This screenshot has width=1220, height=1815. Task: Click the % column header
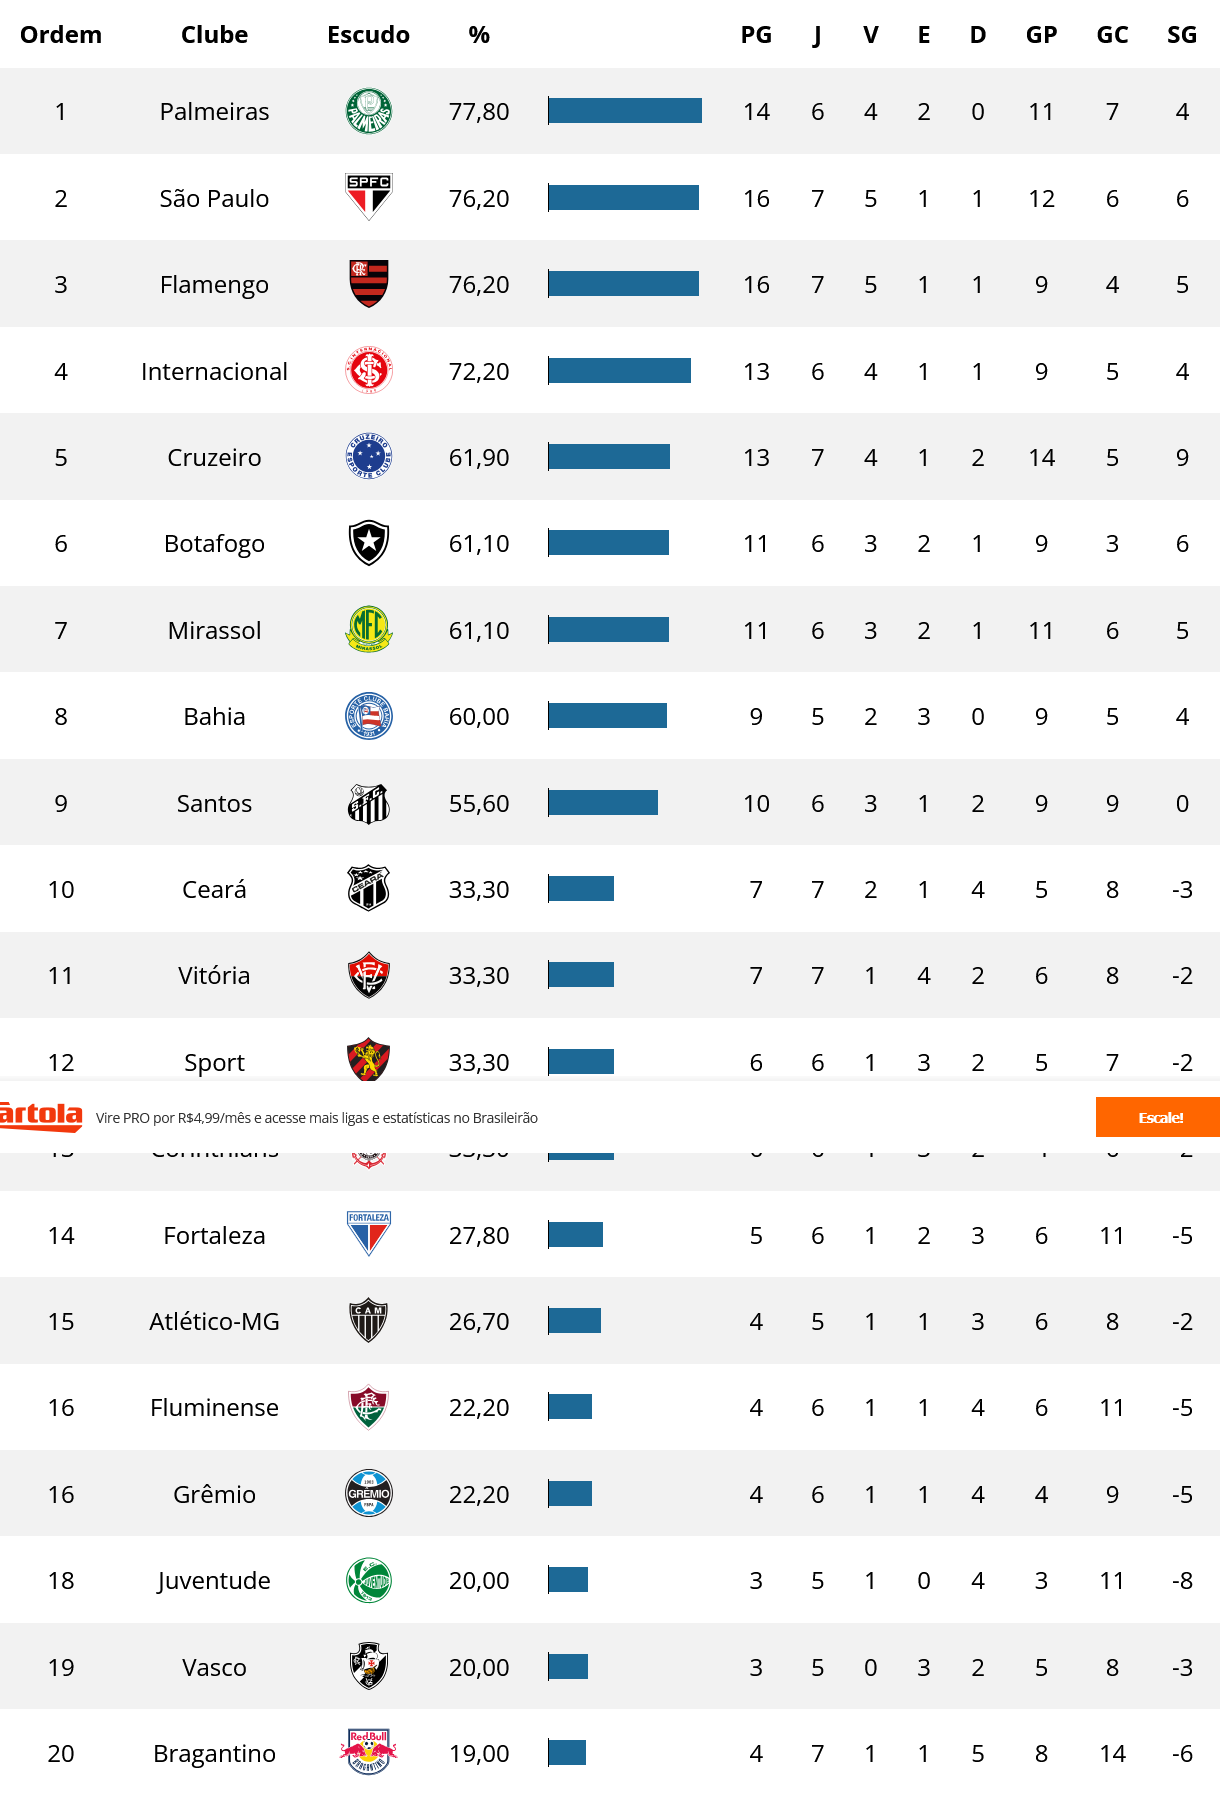click(x=479, y=35)
